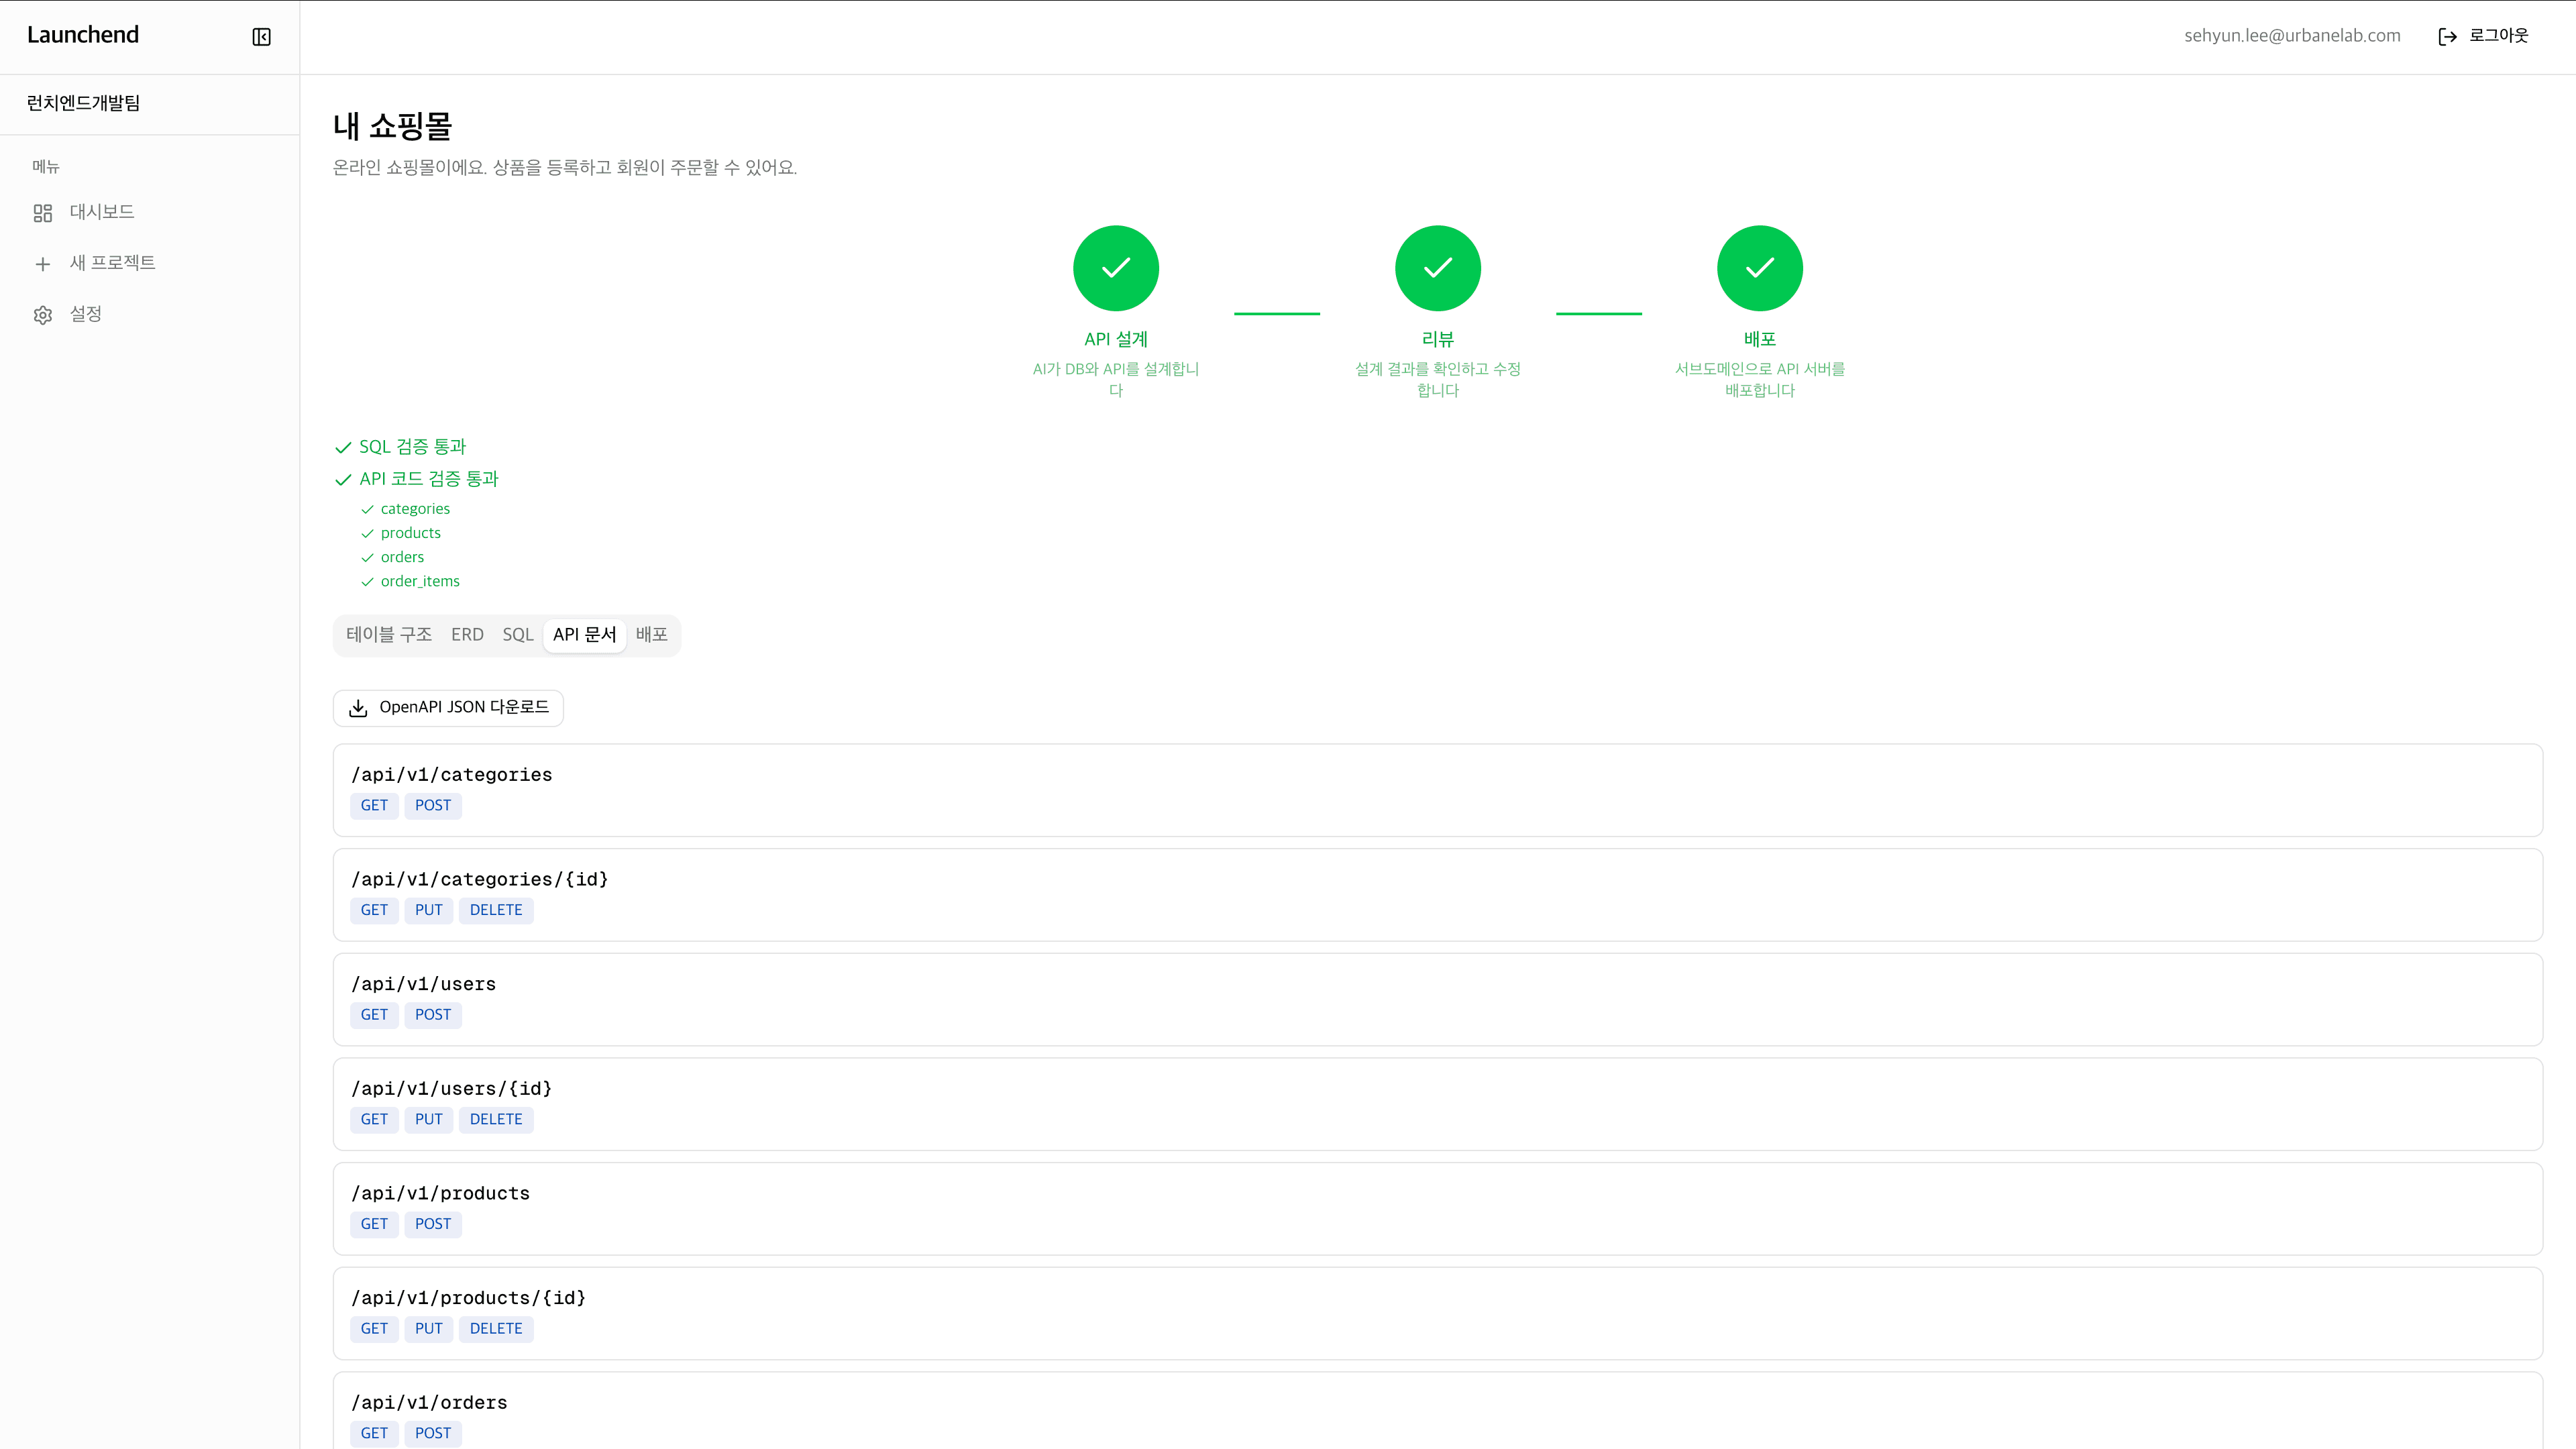Image resolution: width=2576 pixels, height=1449 pixels.
Task: Expand the /api/v1/products/{id} endpoint path
Action: click(x=468, y=1298)
